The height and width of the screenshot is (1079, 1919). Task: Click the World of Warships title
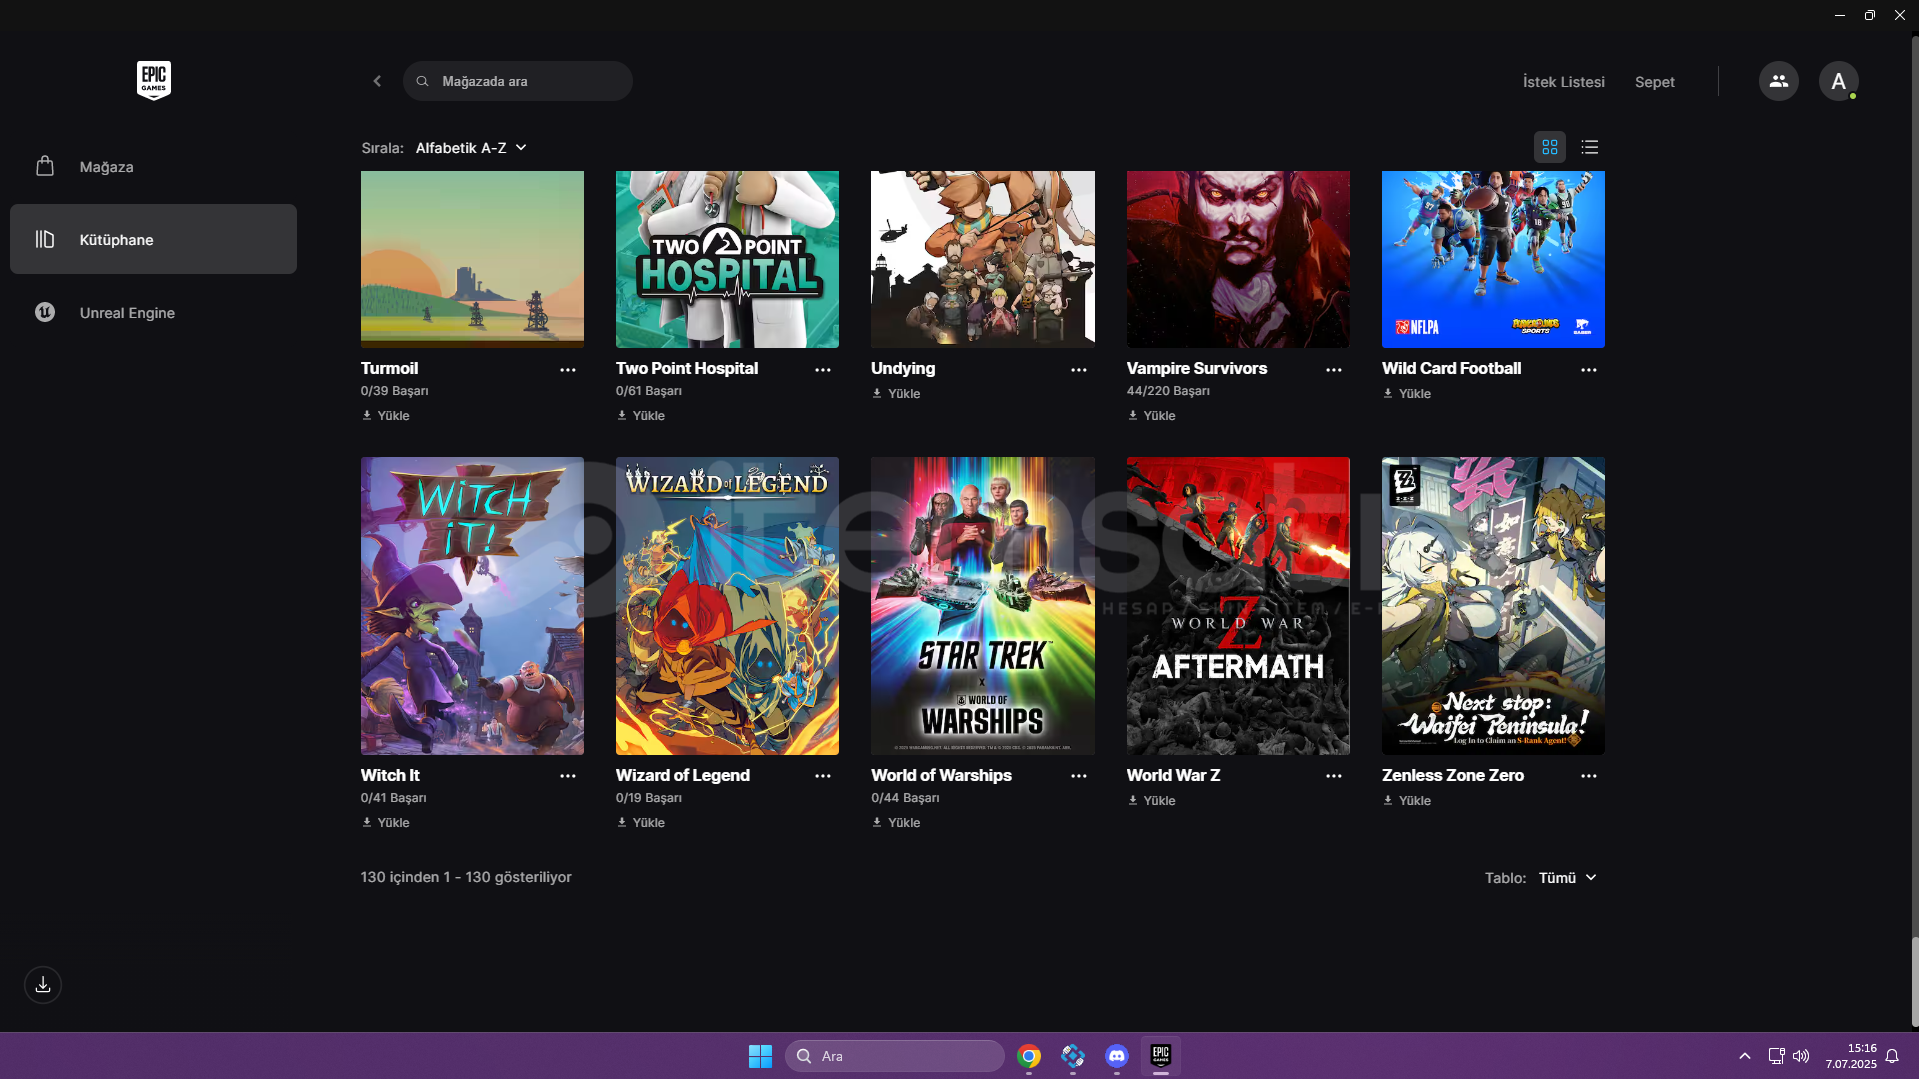tap(941, 776)
